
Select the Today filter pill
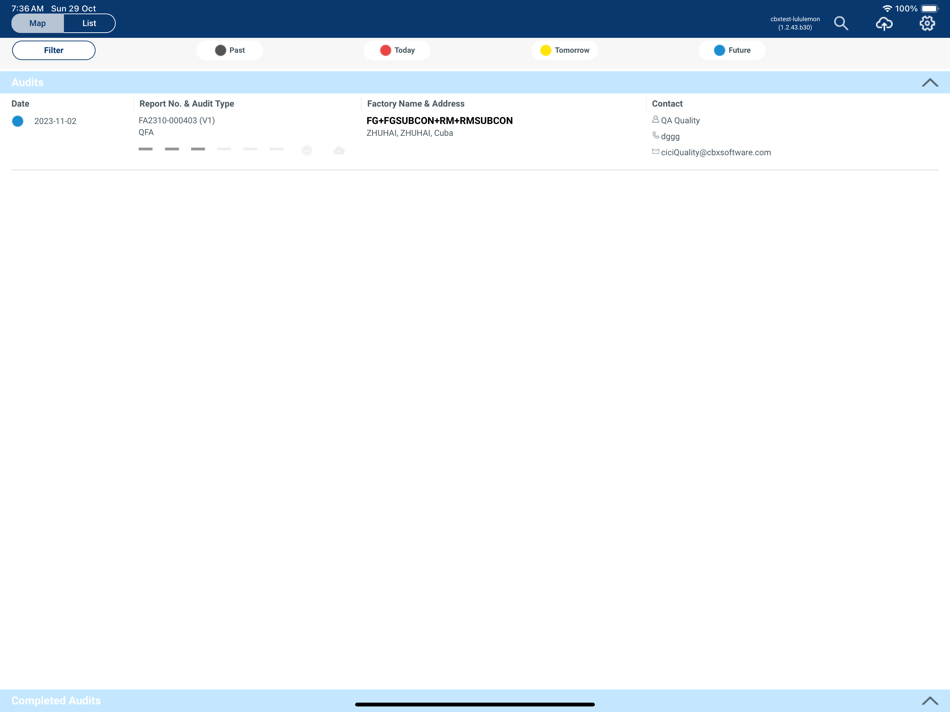coord(397,49)
